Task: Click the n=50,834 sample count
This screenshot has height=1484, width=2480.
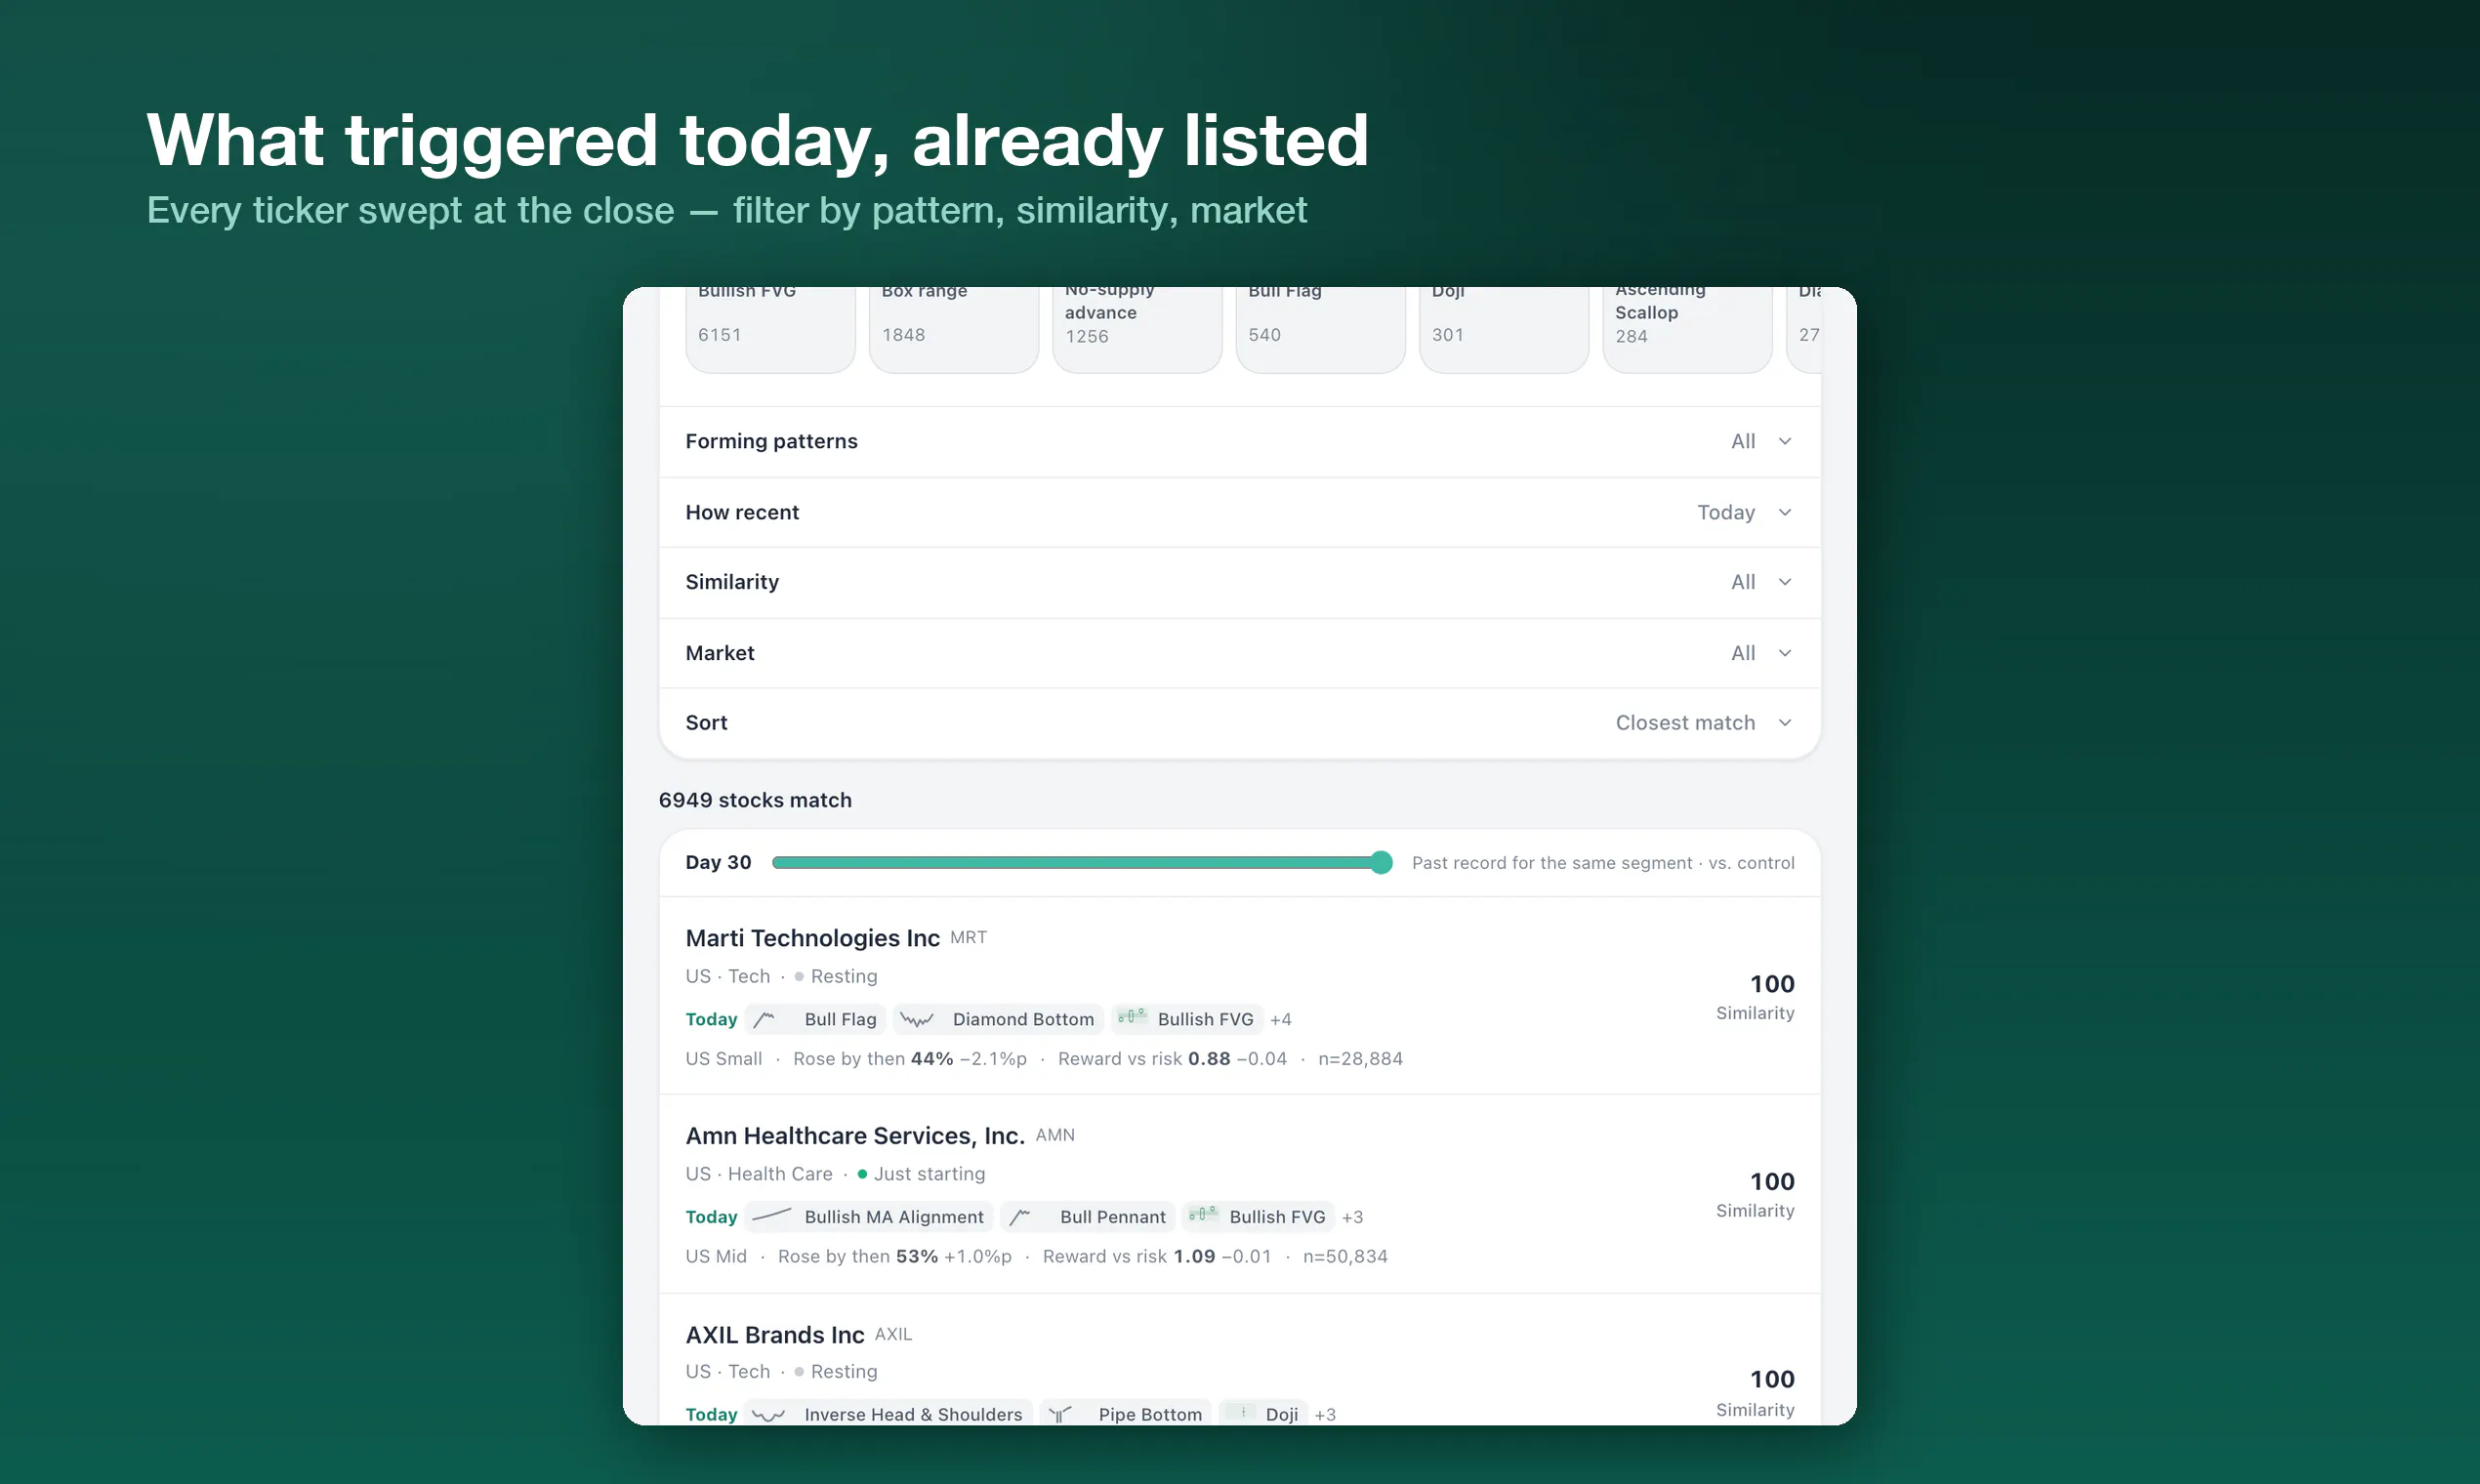Action: pyautogui.click(x=1345, y=1256)
